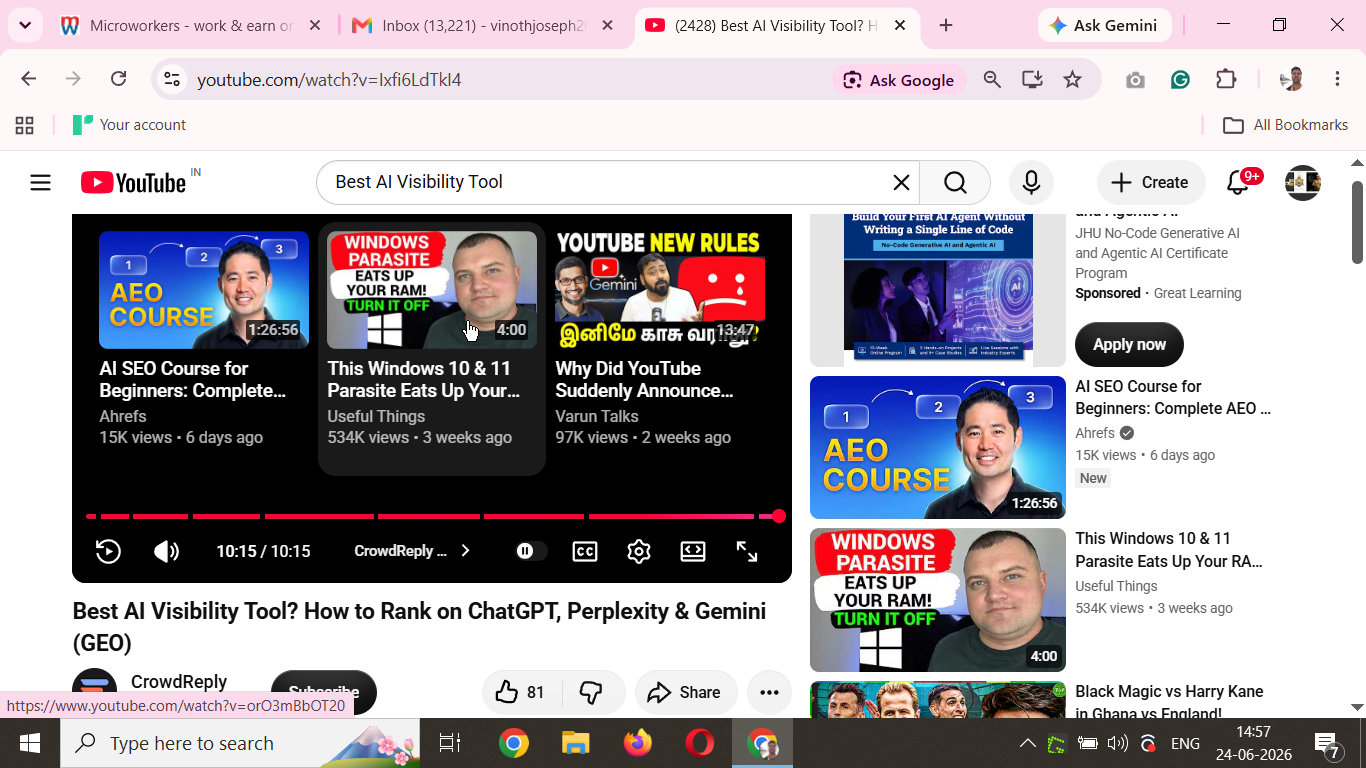
Task: Click Apply now on sponsored ad
Action: pyautogui.click(x=1129, y=344)
